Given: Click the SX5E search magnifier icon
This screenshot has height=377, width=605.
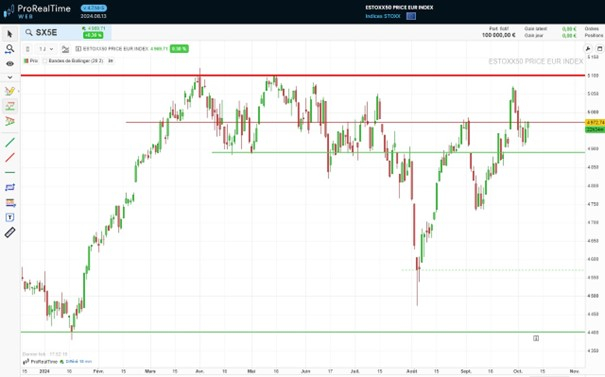Looking at the screenshot, I should tap(29, 32).
